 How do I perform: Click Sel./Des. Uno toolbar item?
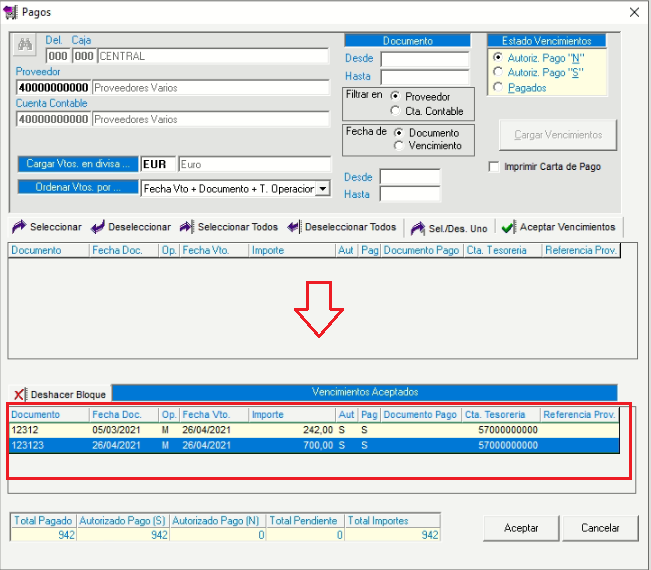coord(449,228)
